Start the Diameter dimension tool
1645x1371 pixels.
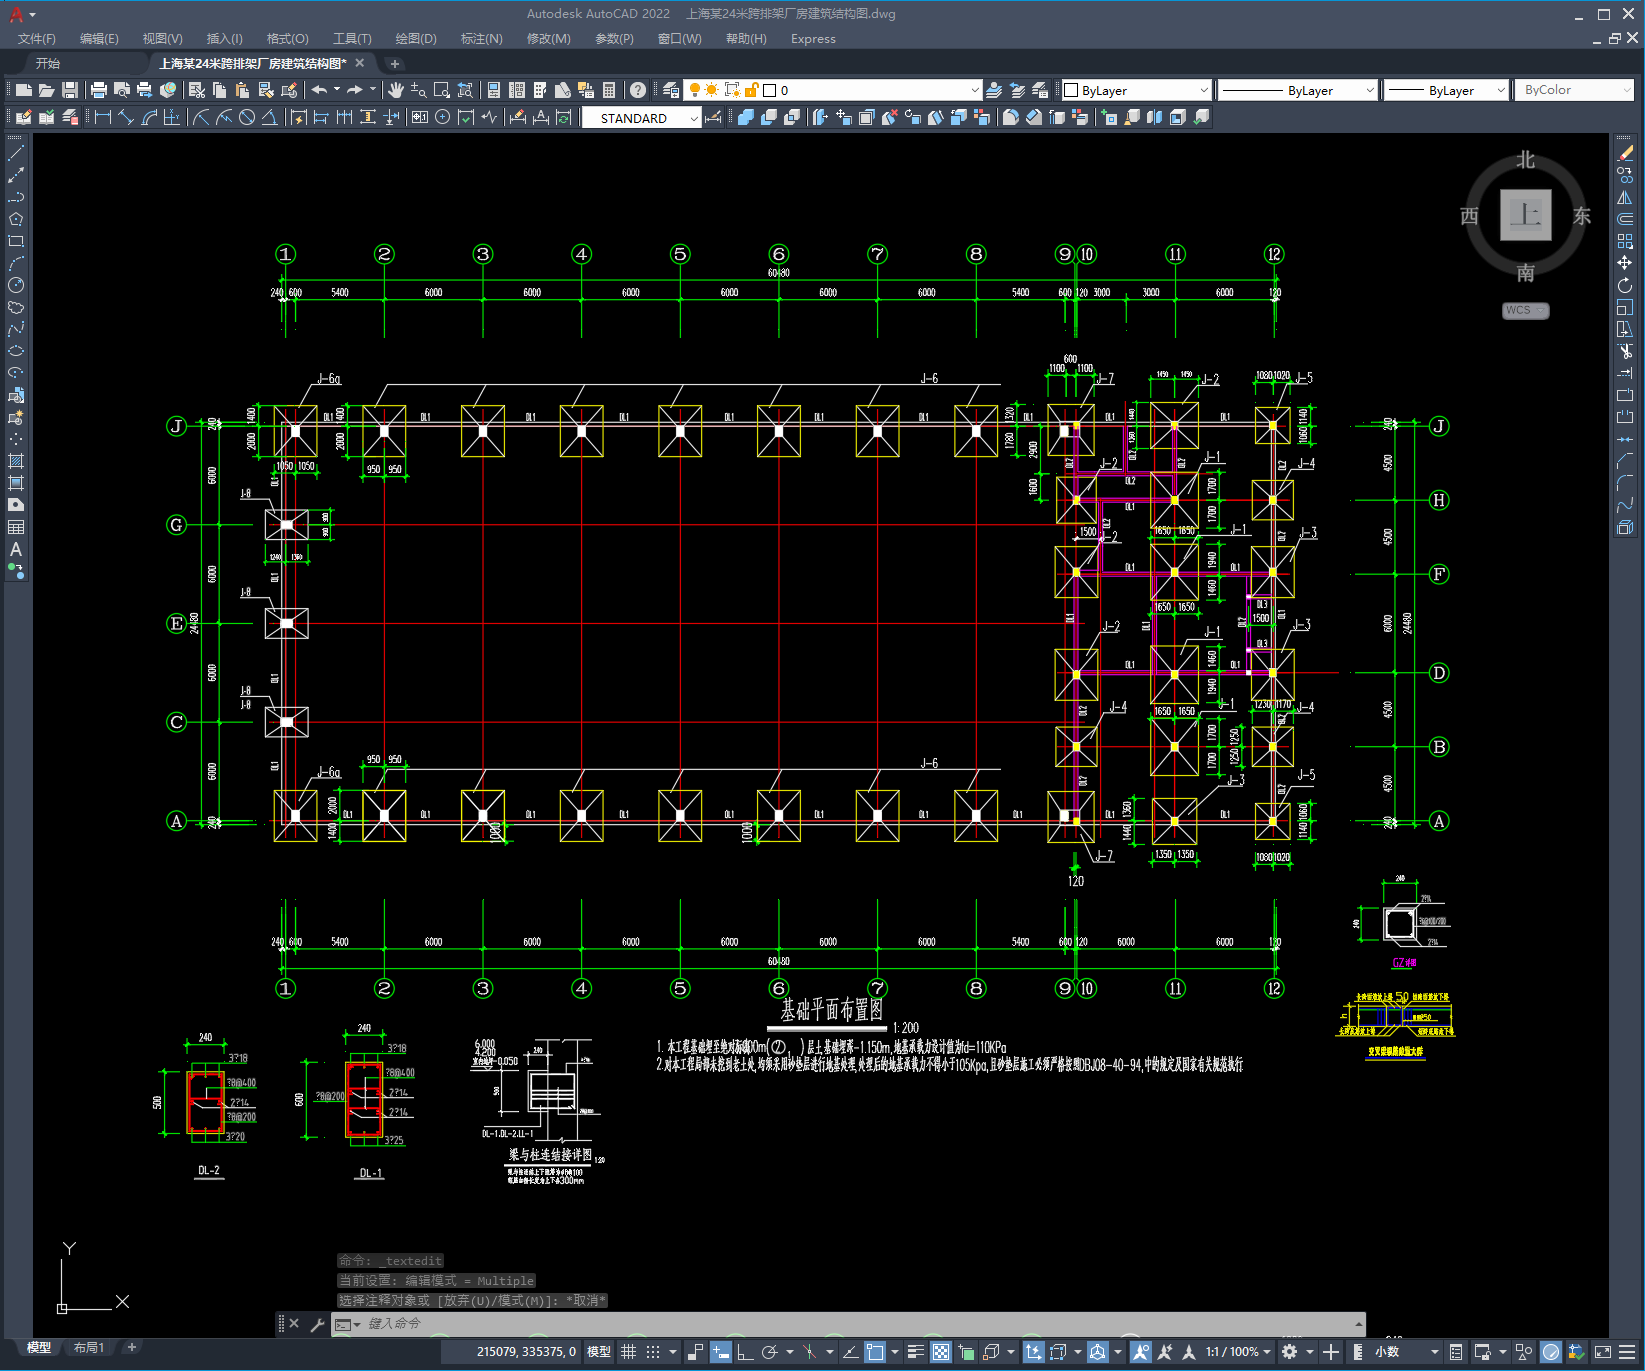247,117
